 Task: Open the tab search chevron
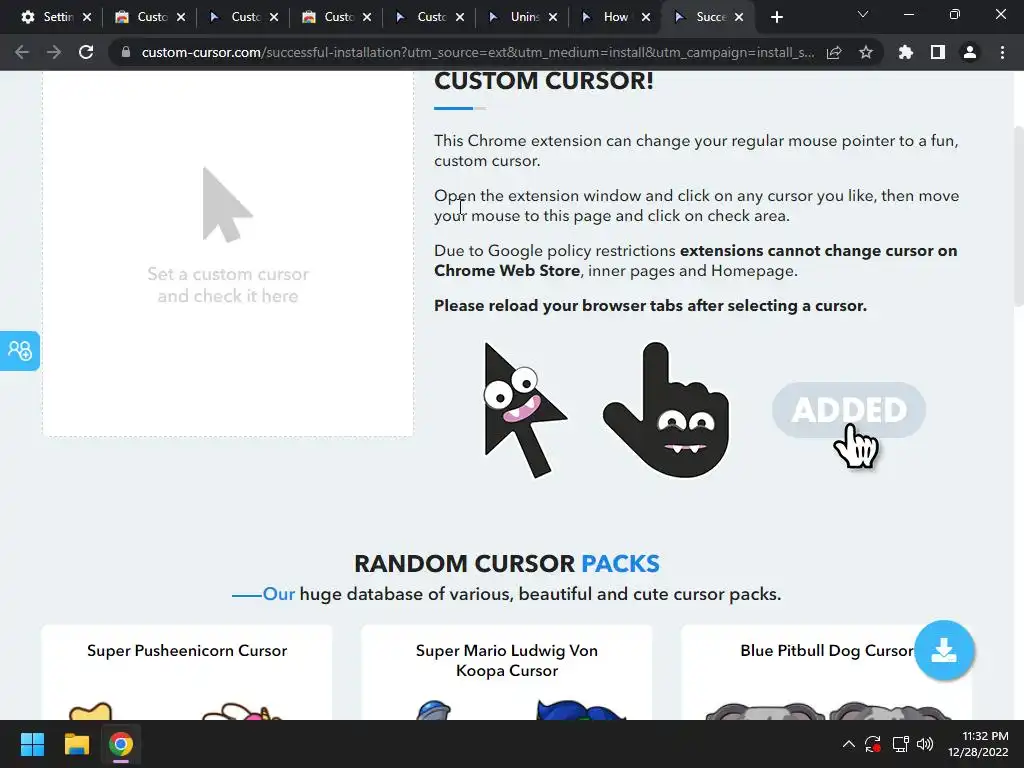[863, 14]
